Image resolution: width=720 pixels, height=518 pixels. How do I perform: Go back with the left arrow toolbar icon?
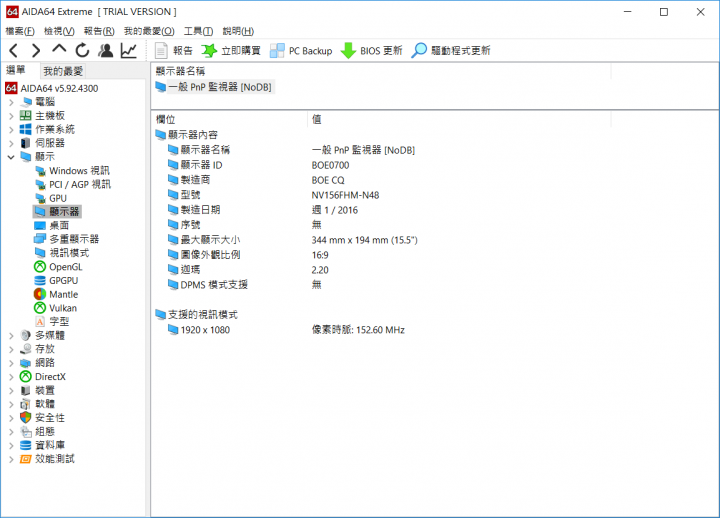click(x=14, y=51)
